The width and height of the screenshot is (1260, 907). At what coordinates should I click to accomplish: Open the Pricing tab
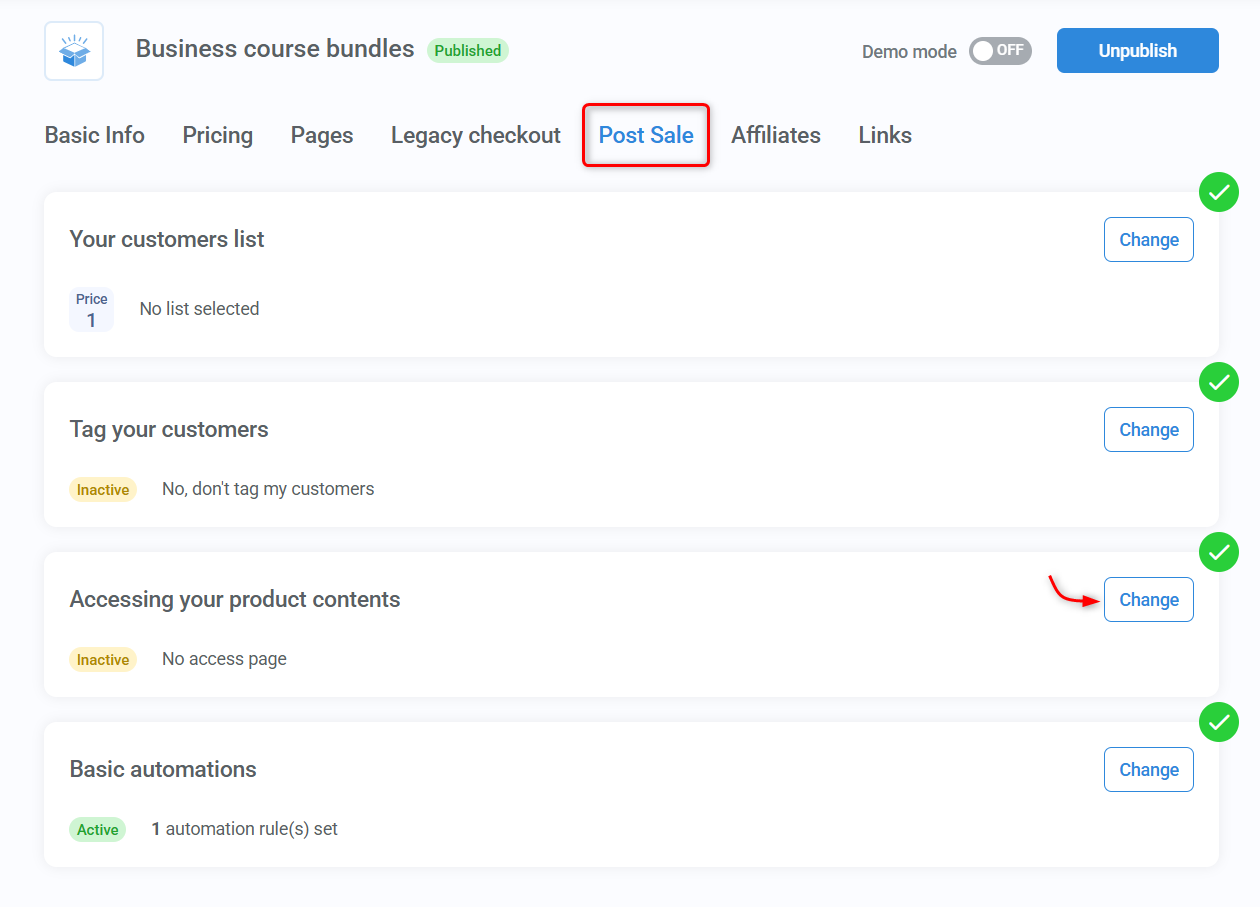[x=217, y=135]
